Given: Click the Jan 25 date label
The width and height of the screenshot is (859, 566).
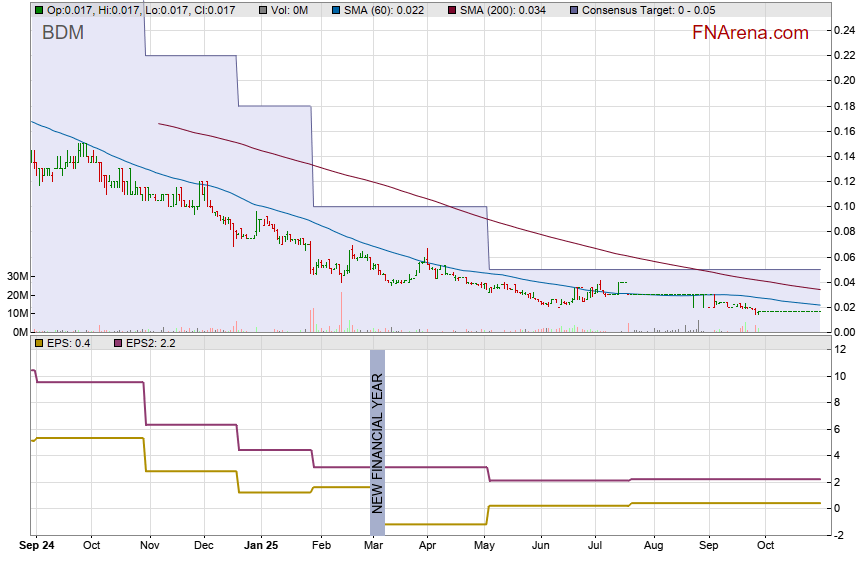Looking at the screenshot, I should [261, 546].
